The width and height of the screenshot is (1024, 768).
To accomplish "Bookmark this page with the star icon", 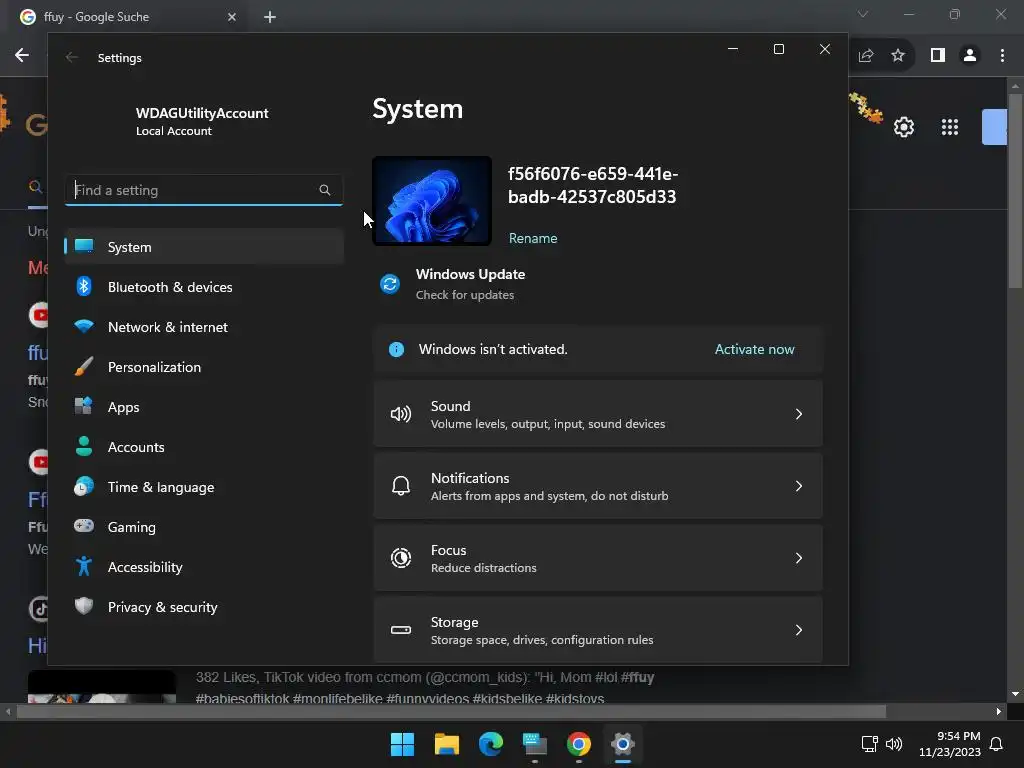I will click(x=898, y=56).
